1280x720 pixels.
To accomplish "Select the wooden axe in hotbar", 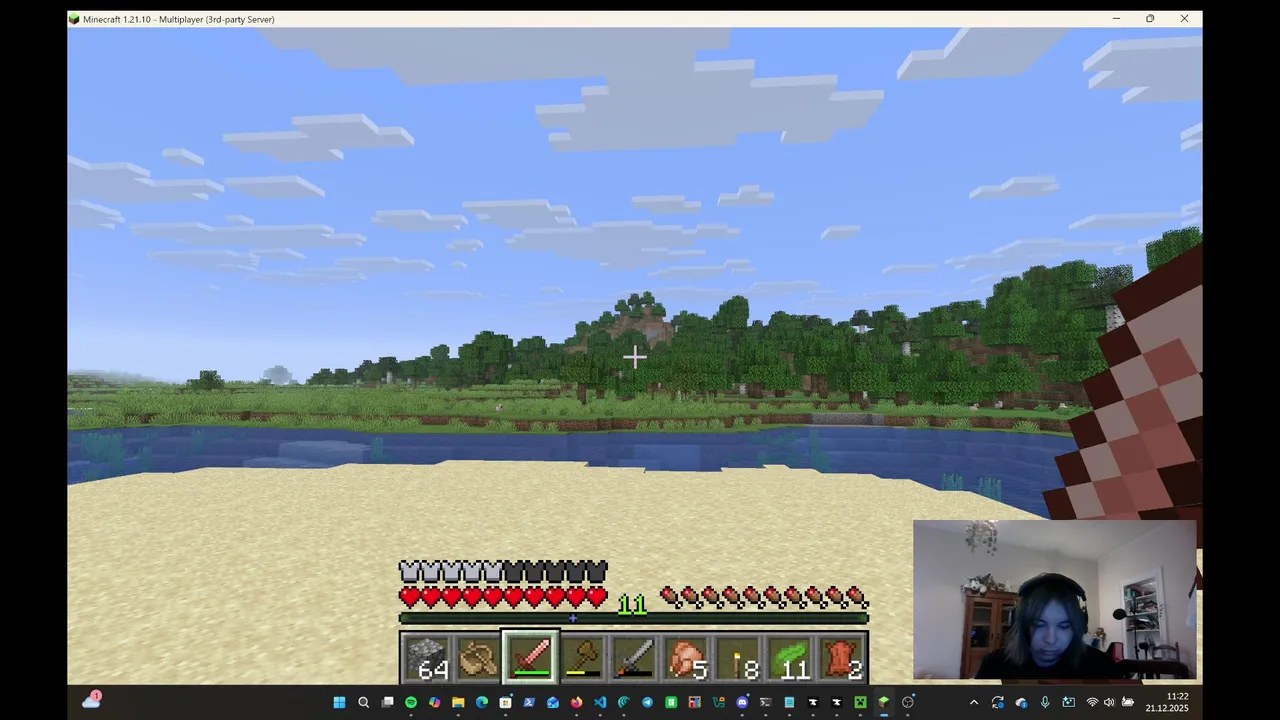I will (582, 658).
